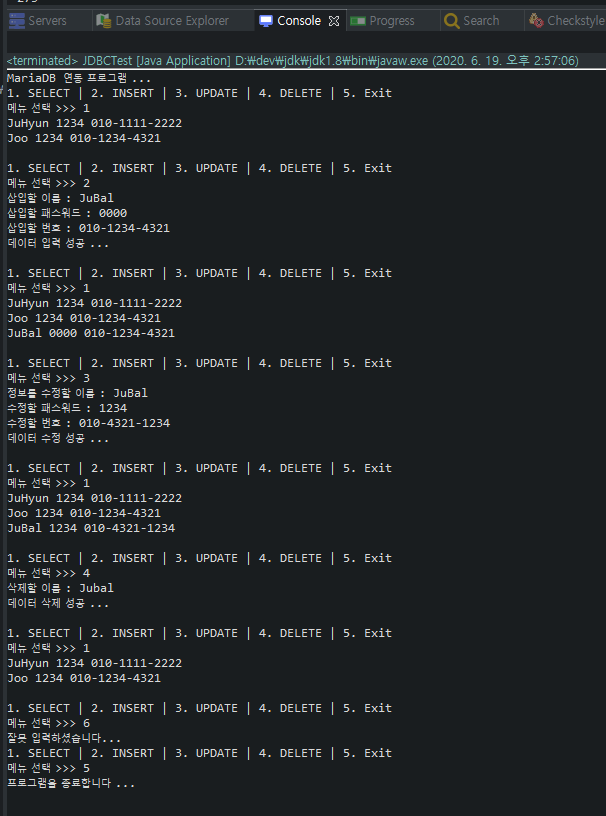The height and width of the screenshot is (816, 606).
Task: Click the '삽입할 이름 : JuBal' line
Action: [60, 198]
